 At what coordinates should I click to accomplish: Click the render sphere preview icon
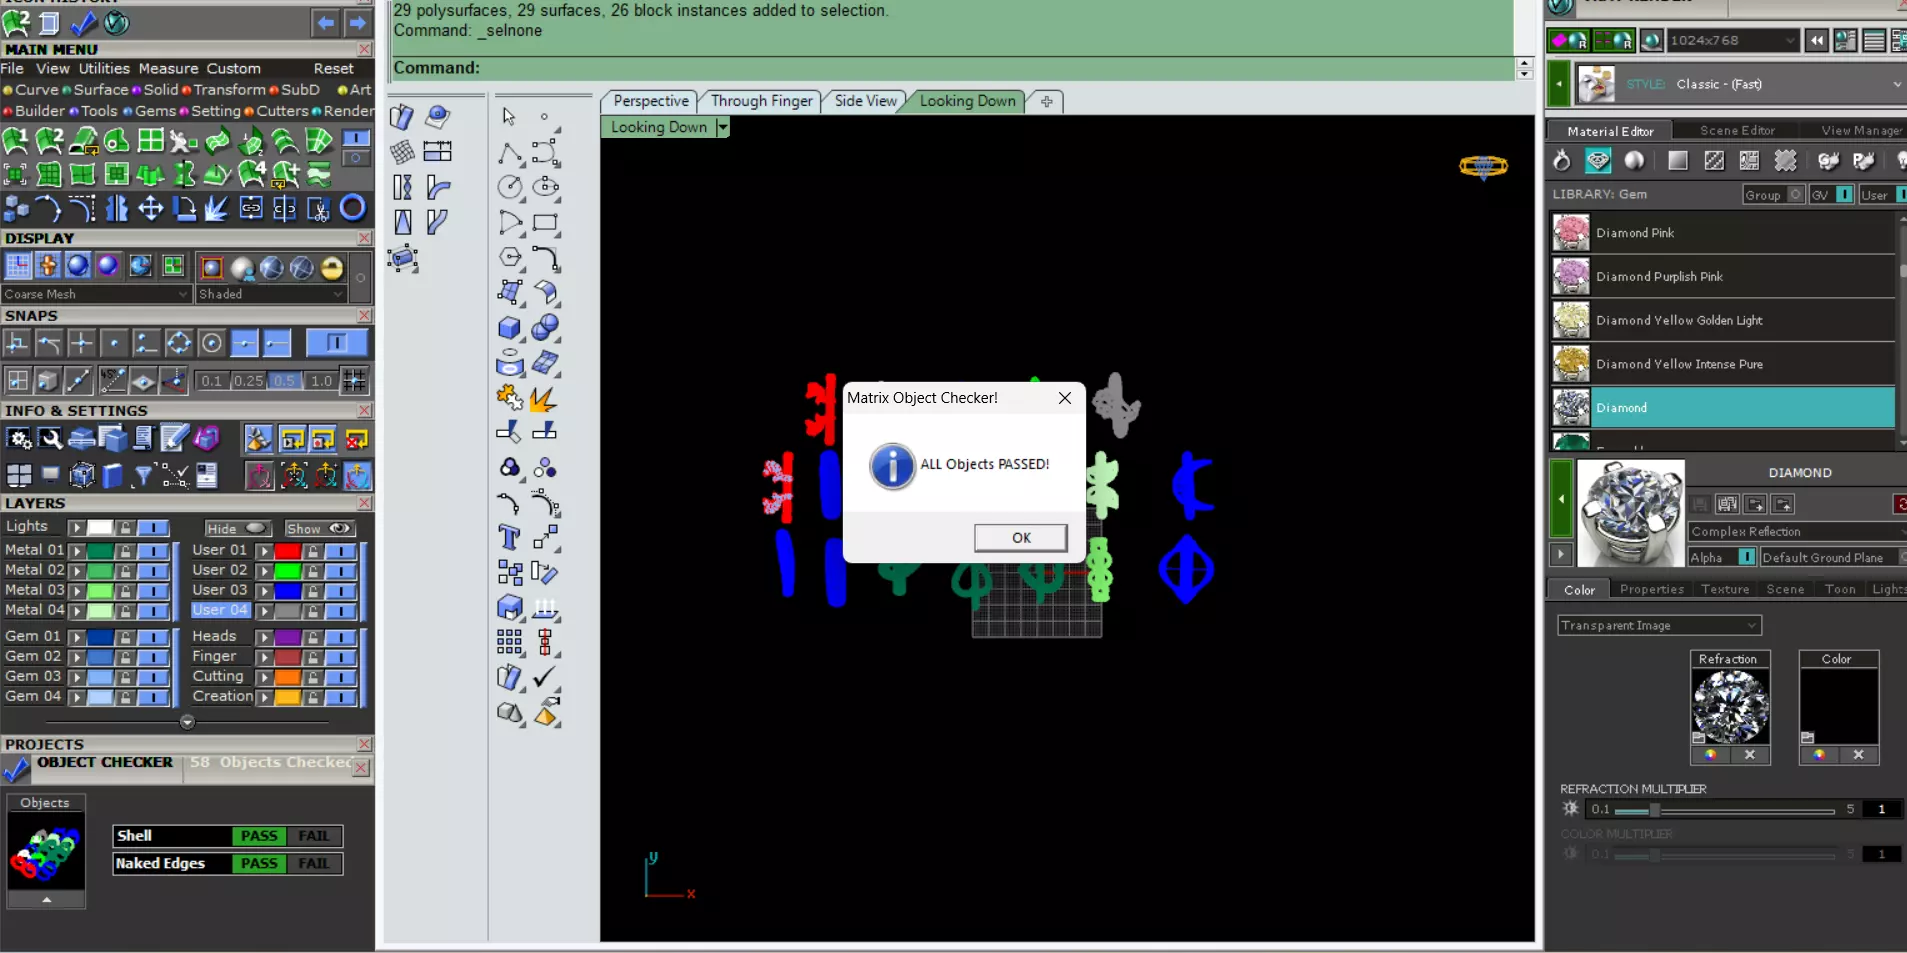click(x=1651, y=41)
